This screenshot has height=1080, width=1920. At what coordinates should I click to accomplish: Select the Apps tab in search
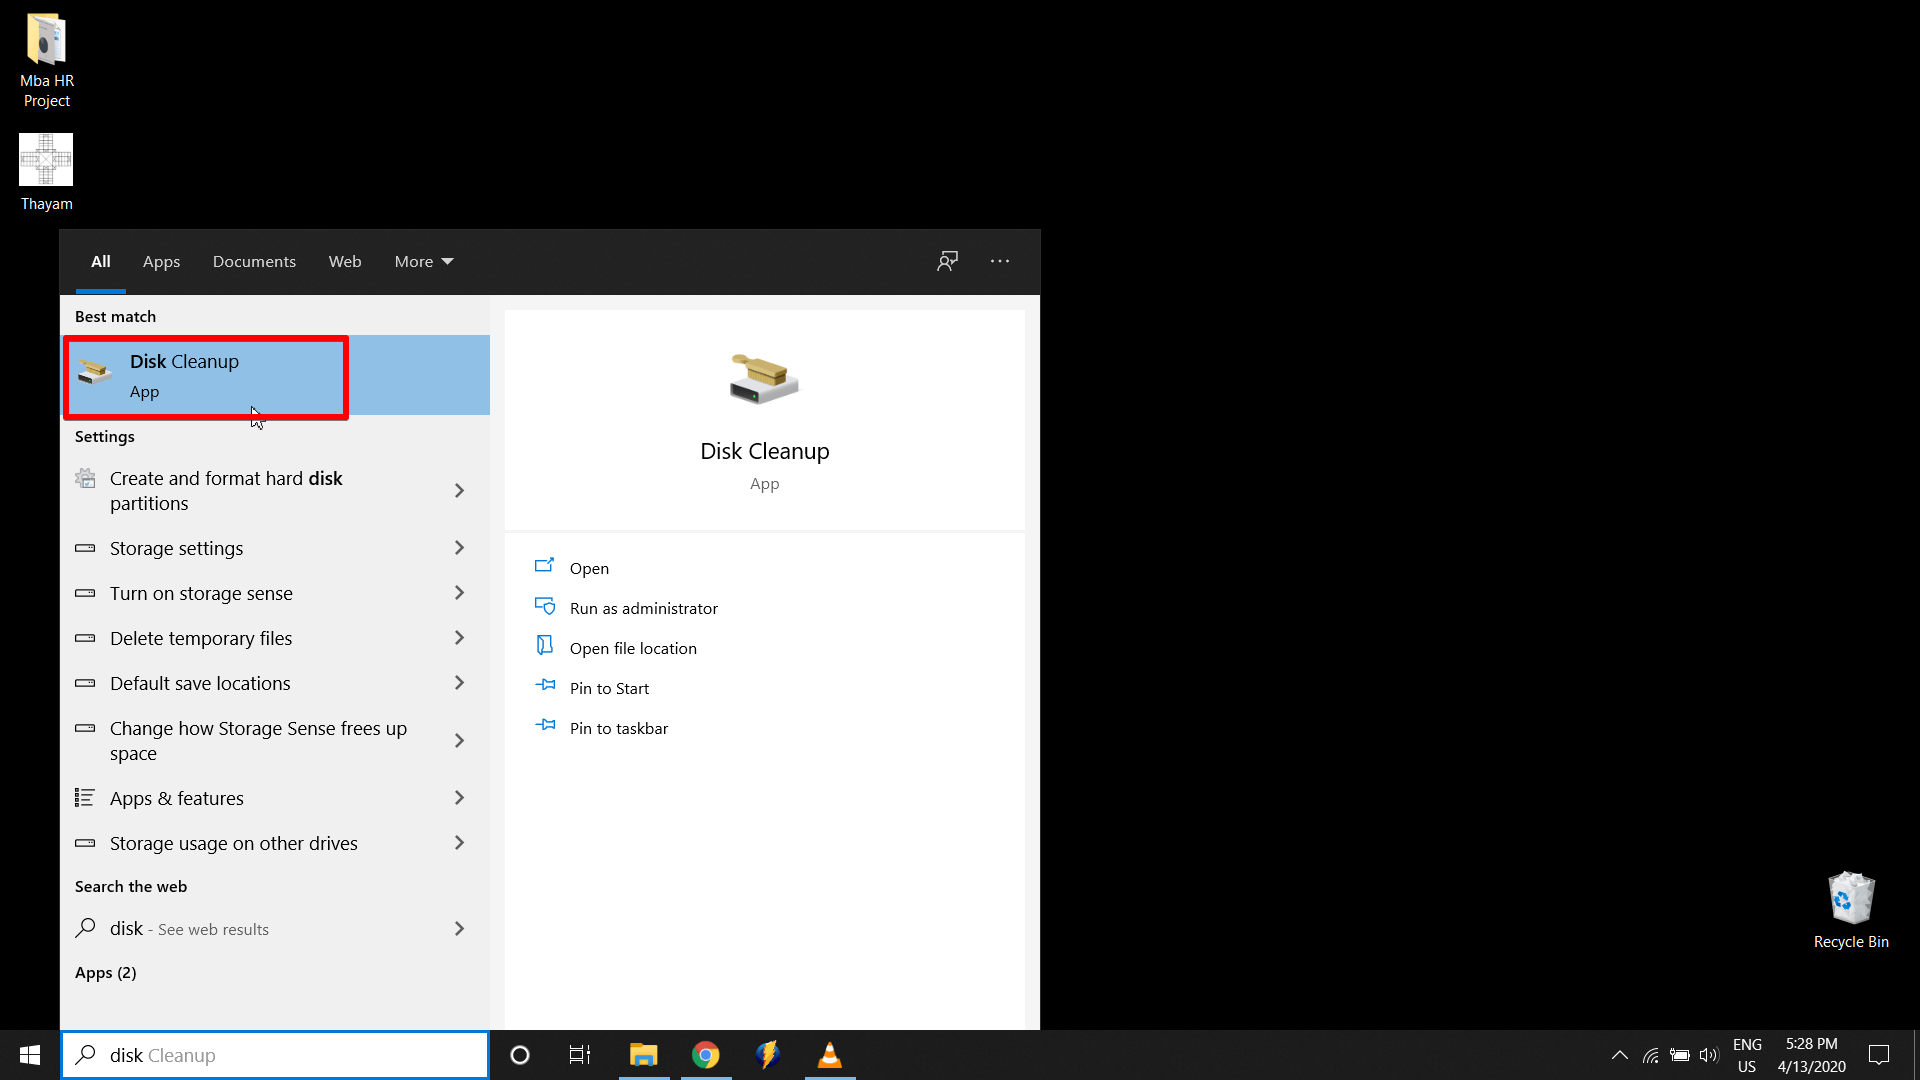[161, 261]
